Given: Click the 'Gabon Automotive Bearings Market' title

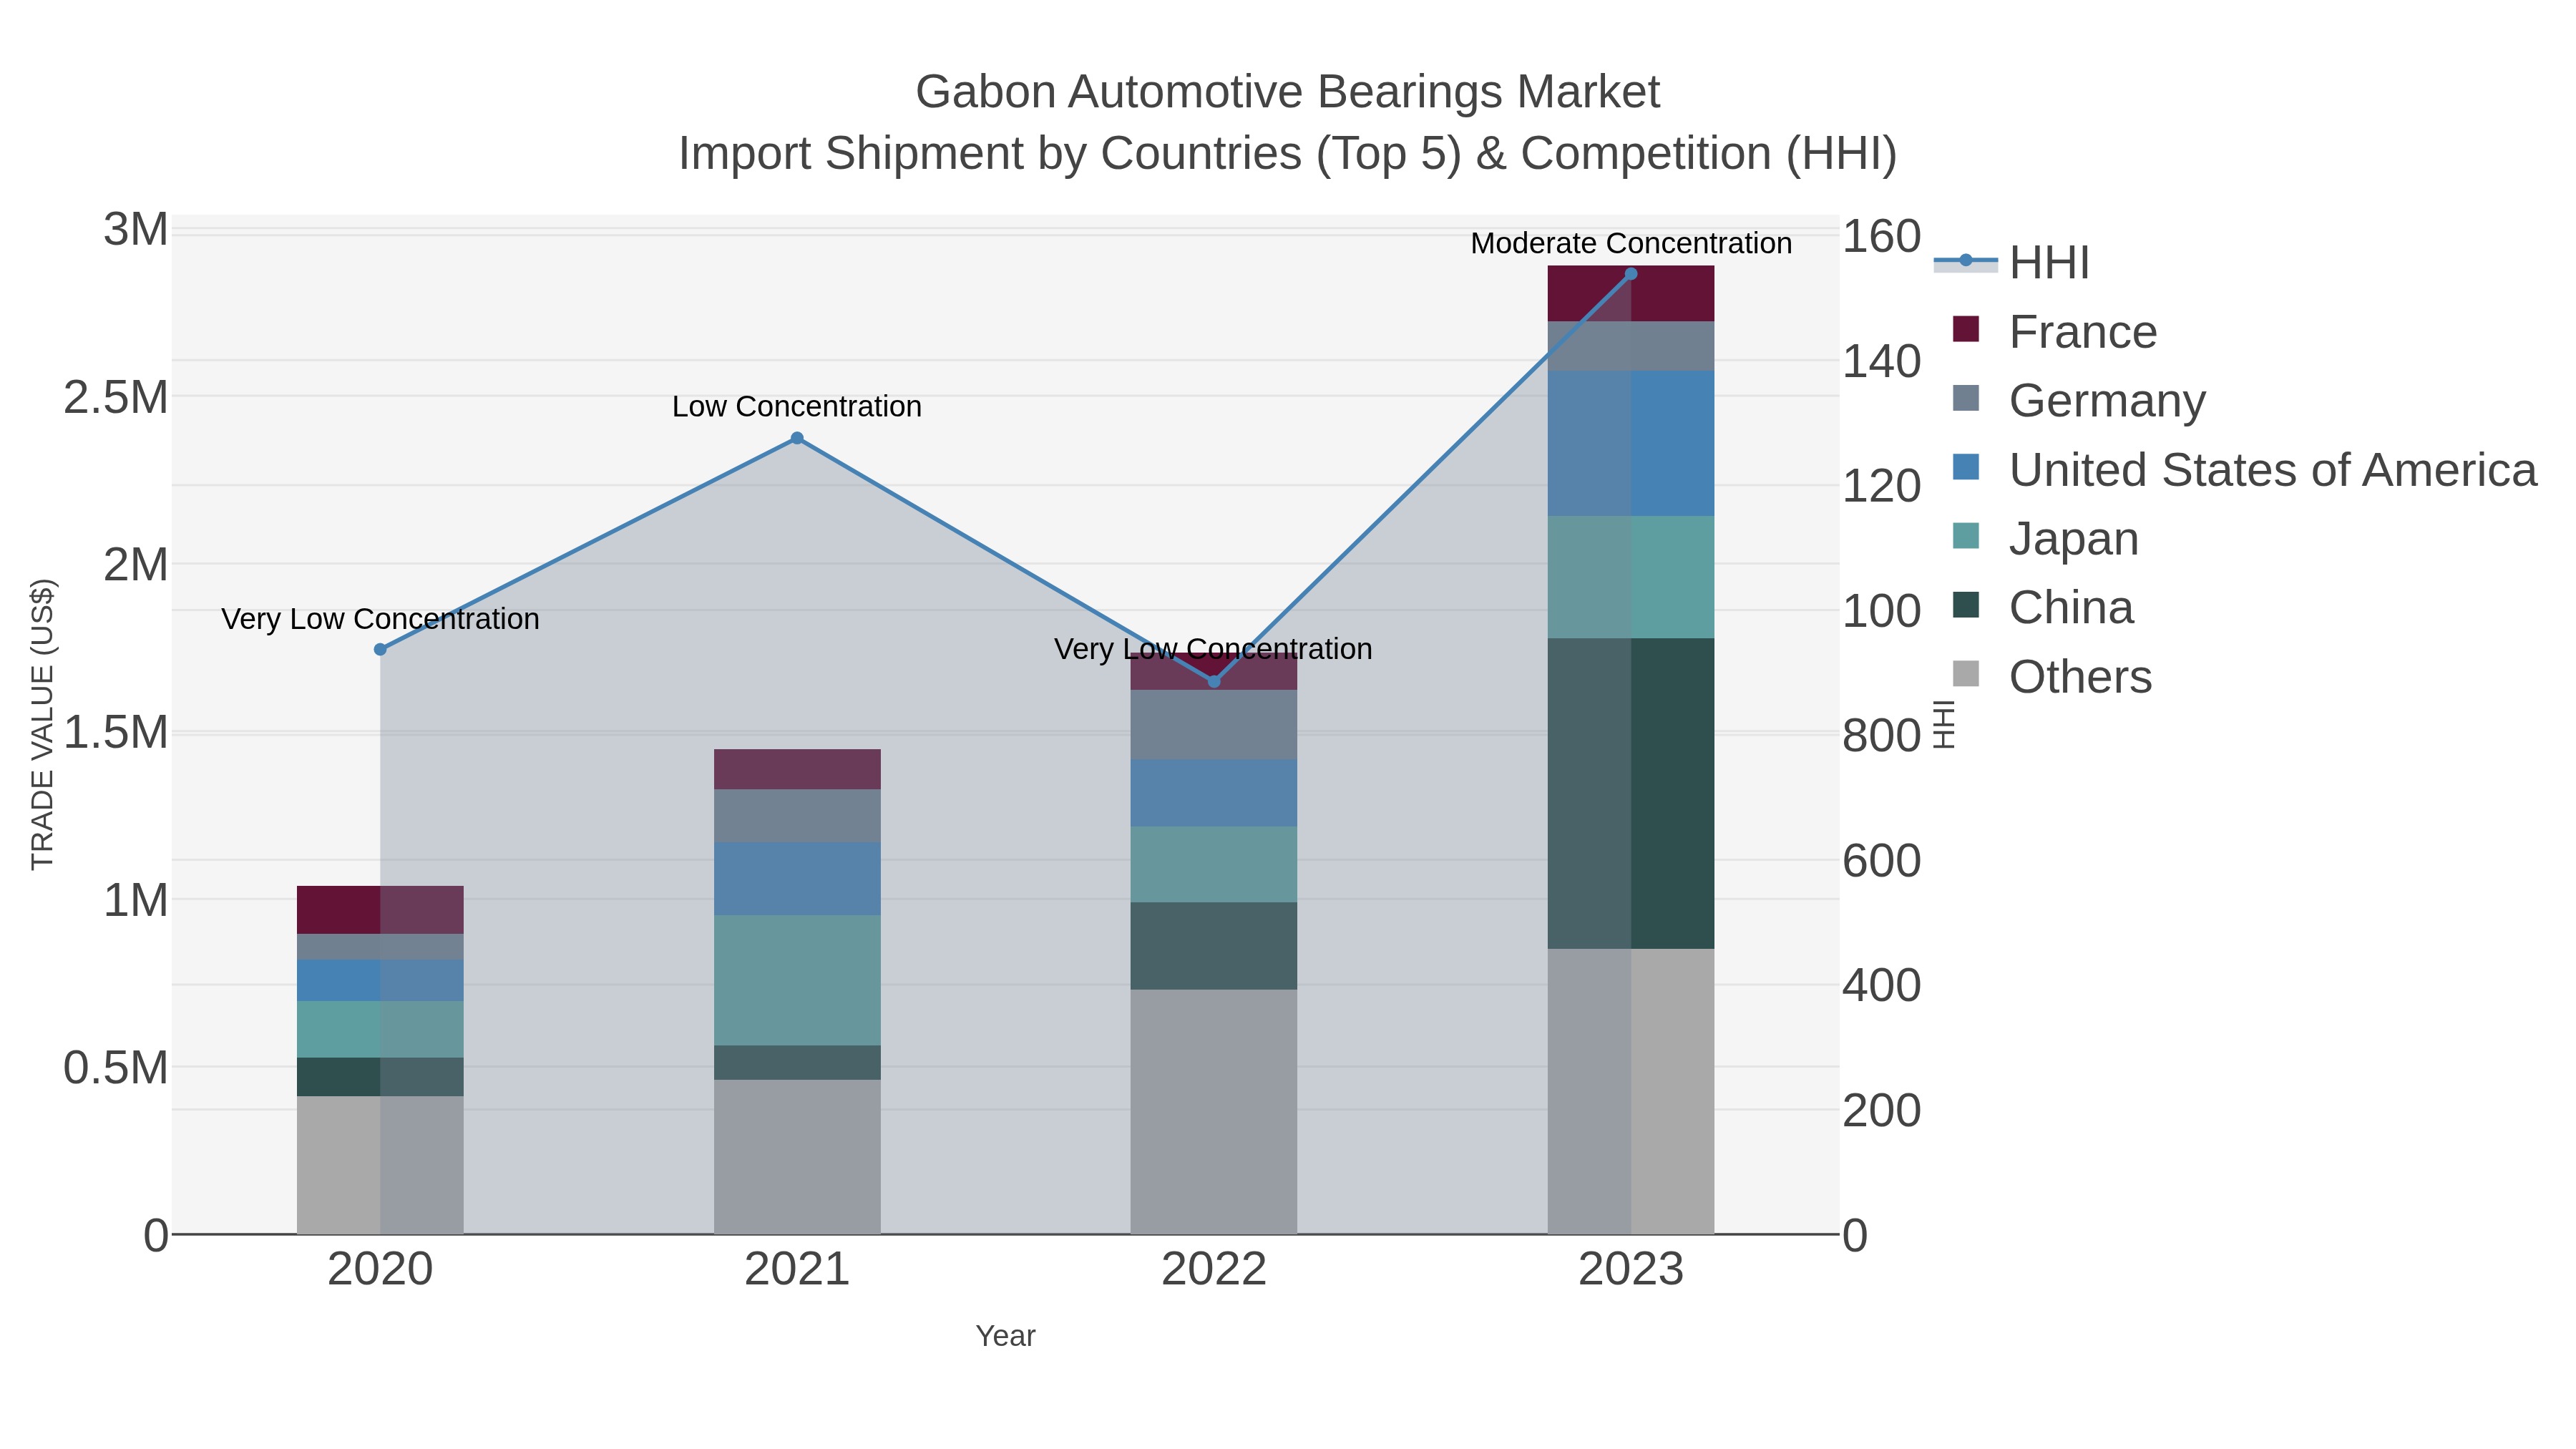Looking at the screenshot, I should pos(1287,92).
